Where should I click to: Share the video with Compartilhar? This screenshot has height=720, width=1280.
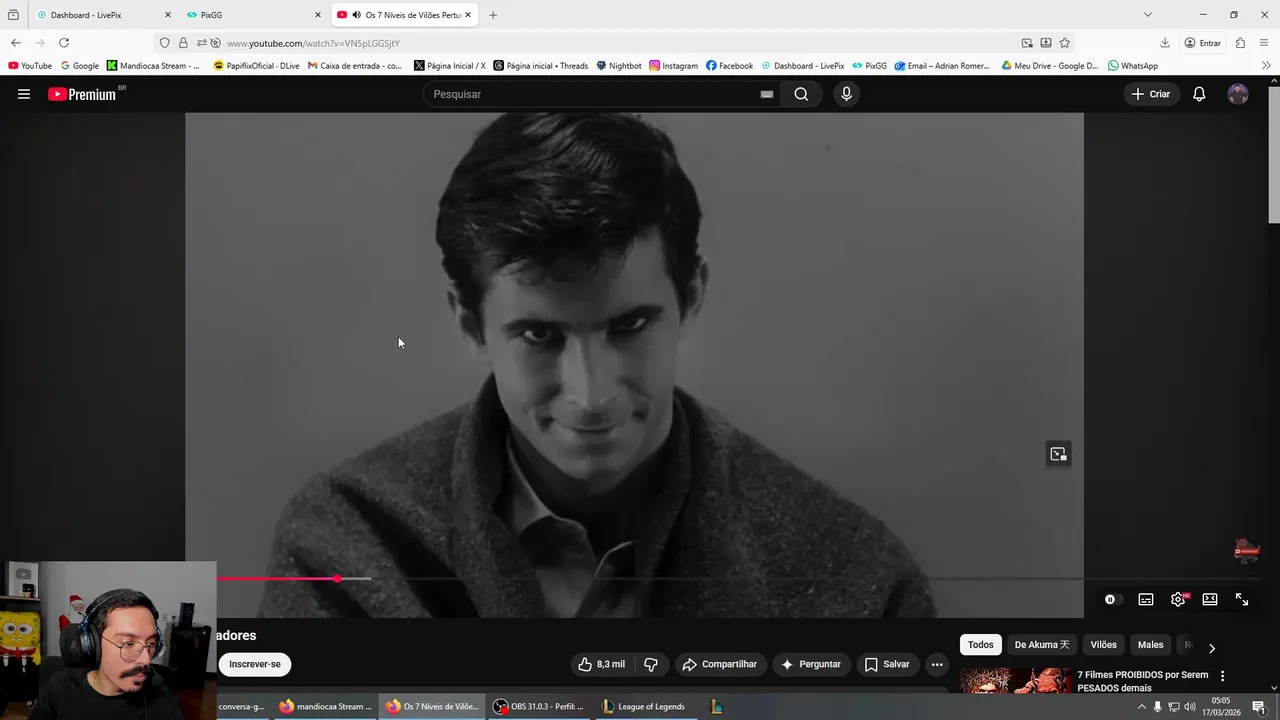tap(719, 664)
